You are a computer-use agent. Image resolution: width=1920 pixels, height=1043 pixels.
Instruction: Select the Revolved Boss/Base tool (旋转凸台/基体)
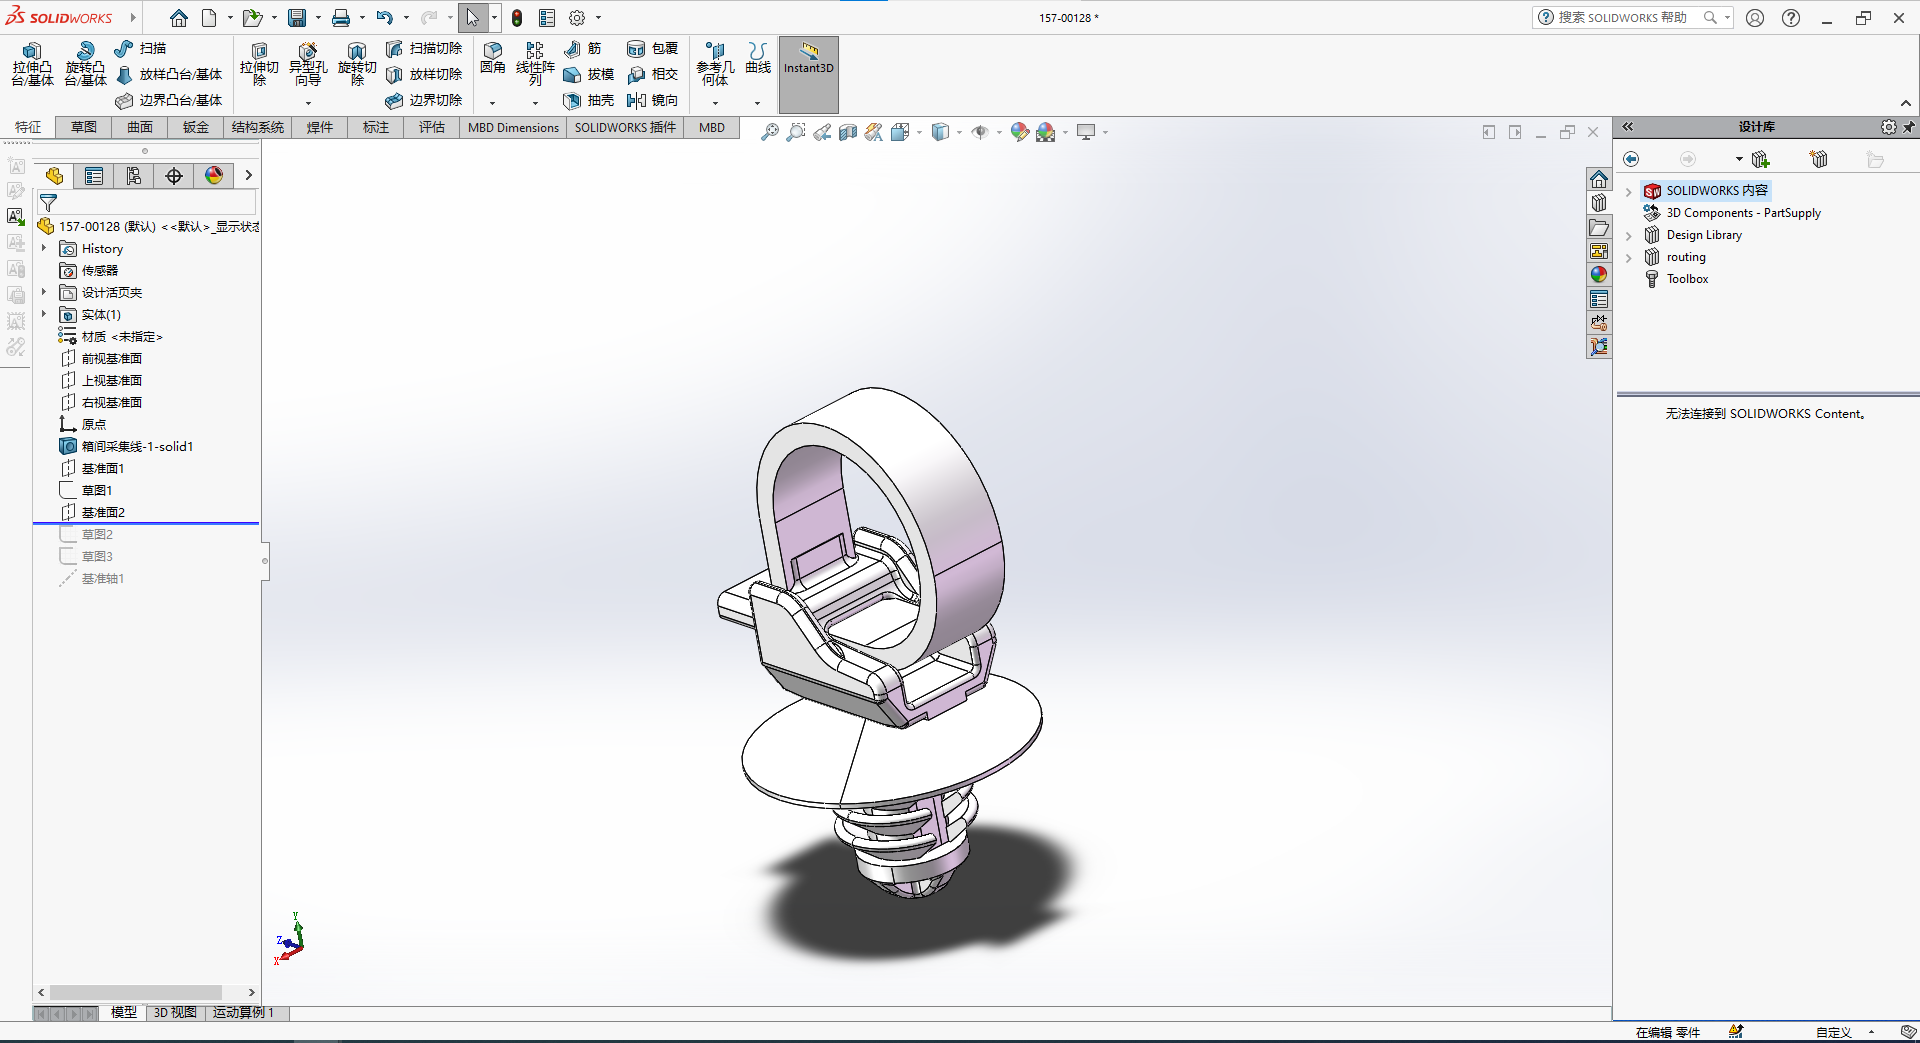click(85, 65)
